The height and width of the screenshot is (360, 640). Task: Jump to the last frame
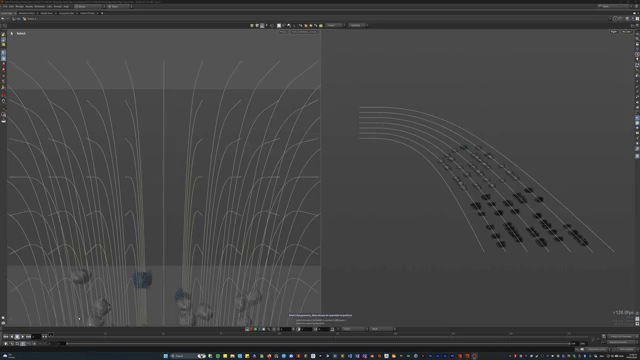(x=28, y=337)
